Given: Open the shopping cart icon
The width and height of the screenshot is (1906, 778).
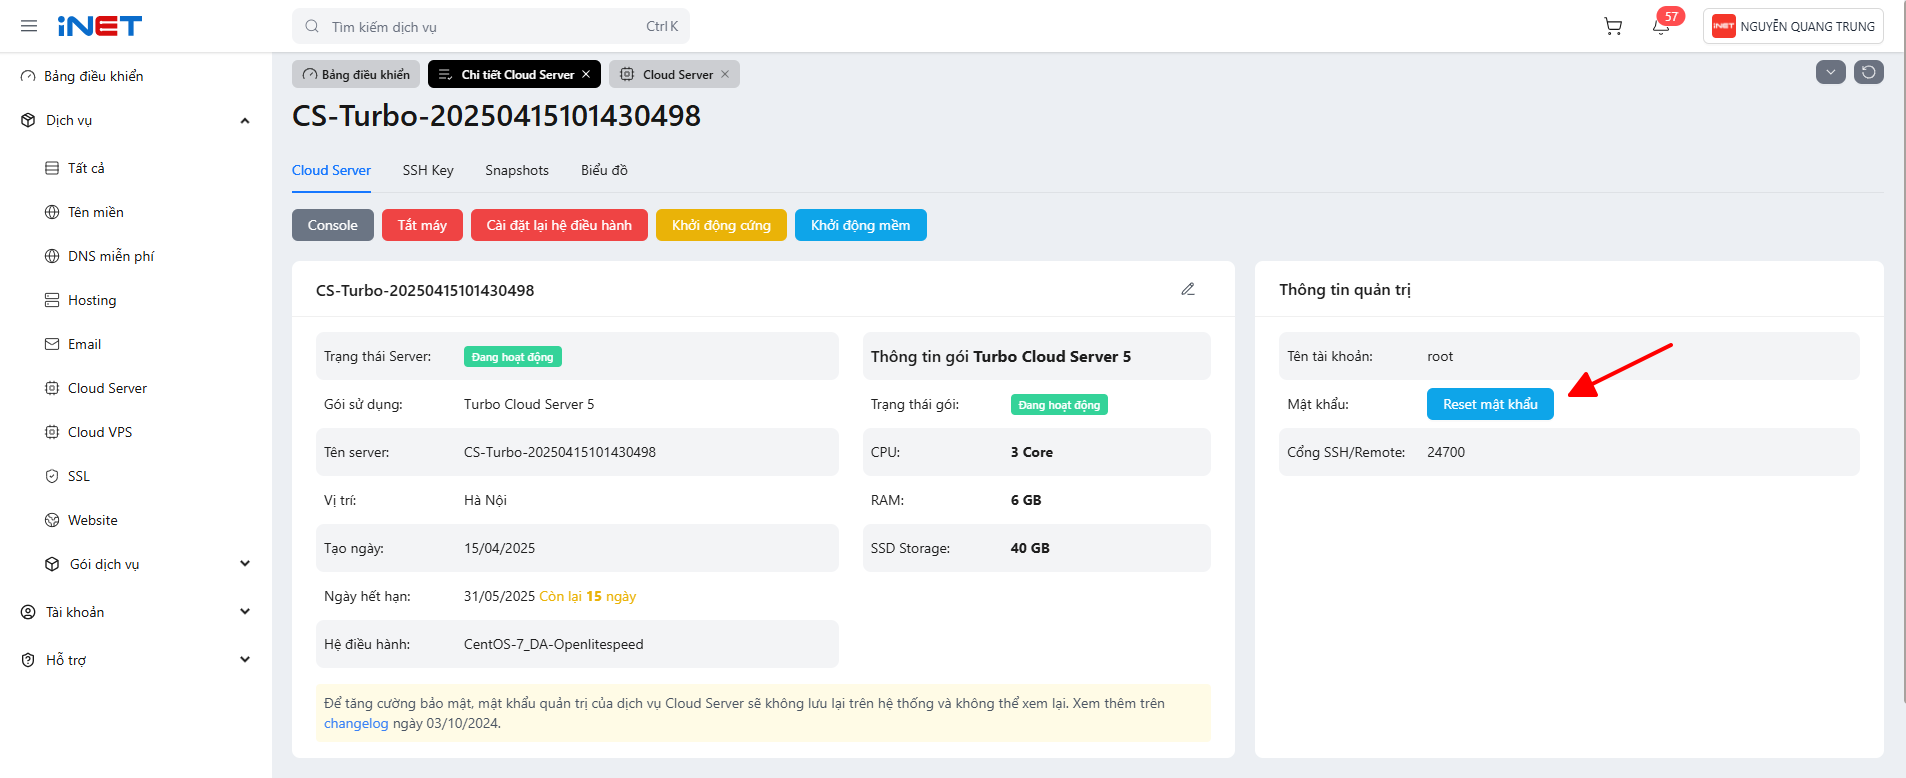Looking at the screenshot, I should pos(1613,27).
